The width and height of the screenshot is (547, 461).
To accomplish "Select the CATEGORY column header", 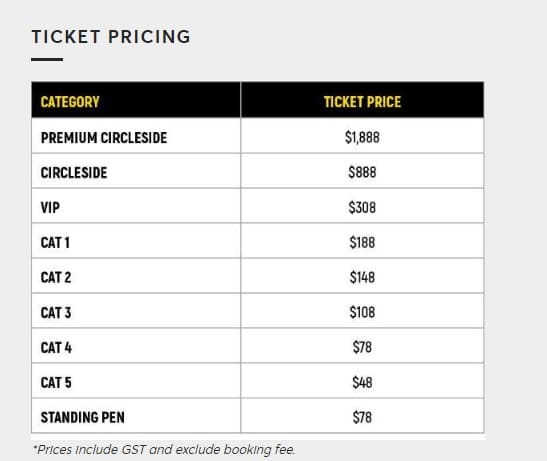I will (70, 102).
